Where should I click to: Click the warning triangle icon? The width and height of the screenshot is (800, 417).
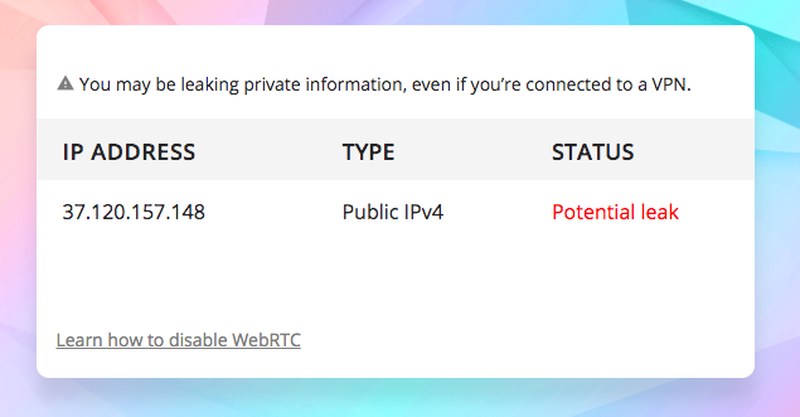point(65,83)
